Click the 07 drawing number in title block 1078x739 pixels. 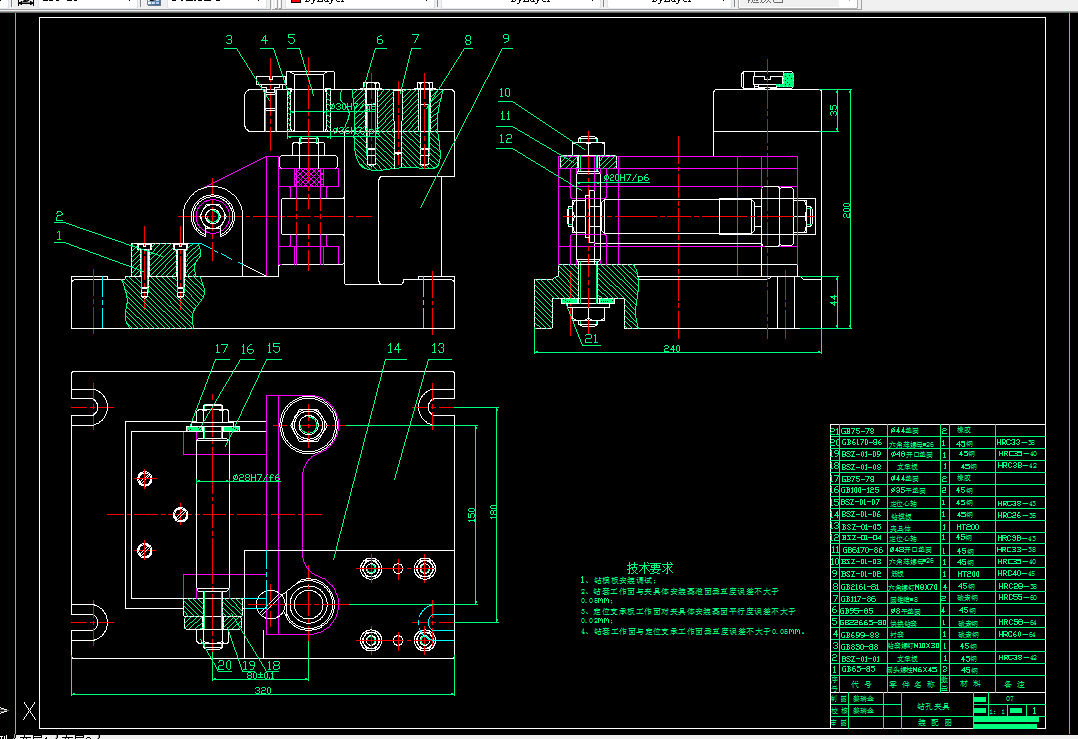pos(1009,698)
